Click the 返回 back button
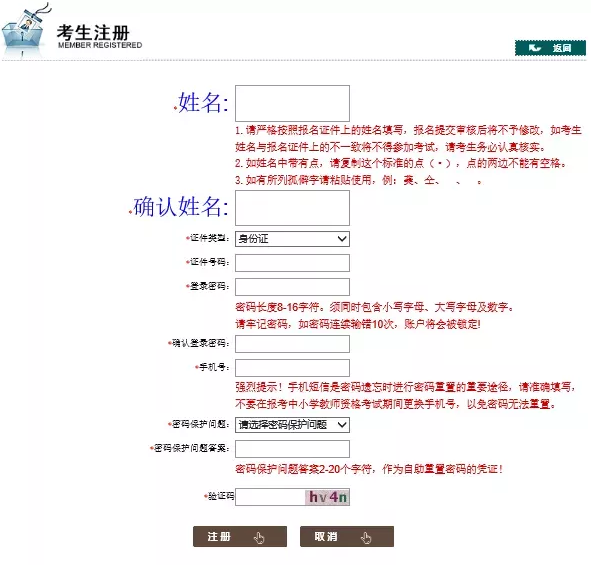 pyautogui.click(x=550, y=48)
